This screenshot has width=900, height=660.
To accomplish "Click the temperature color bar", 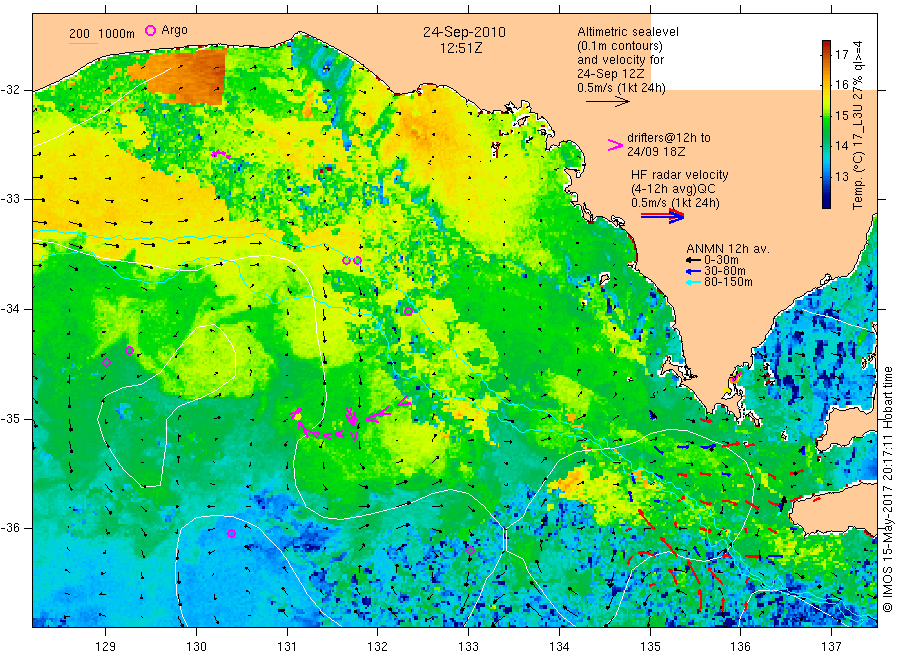I will 826,124.
